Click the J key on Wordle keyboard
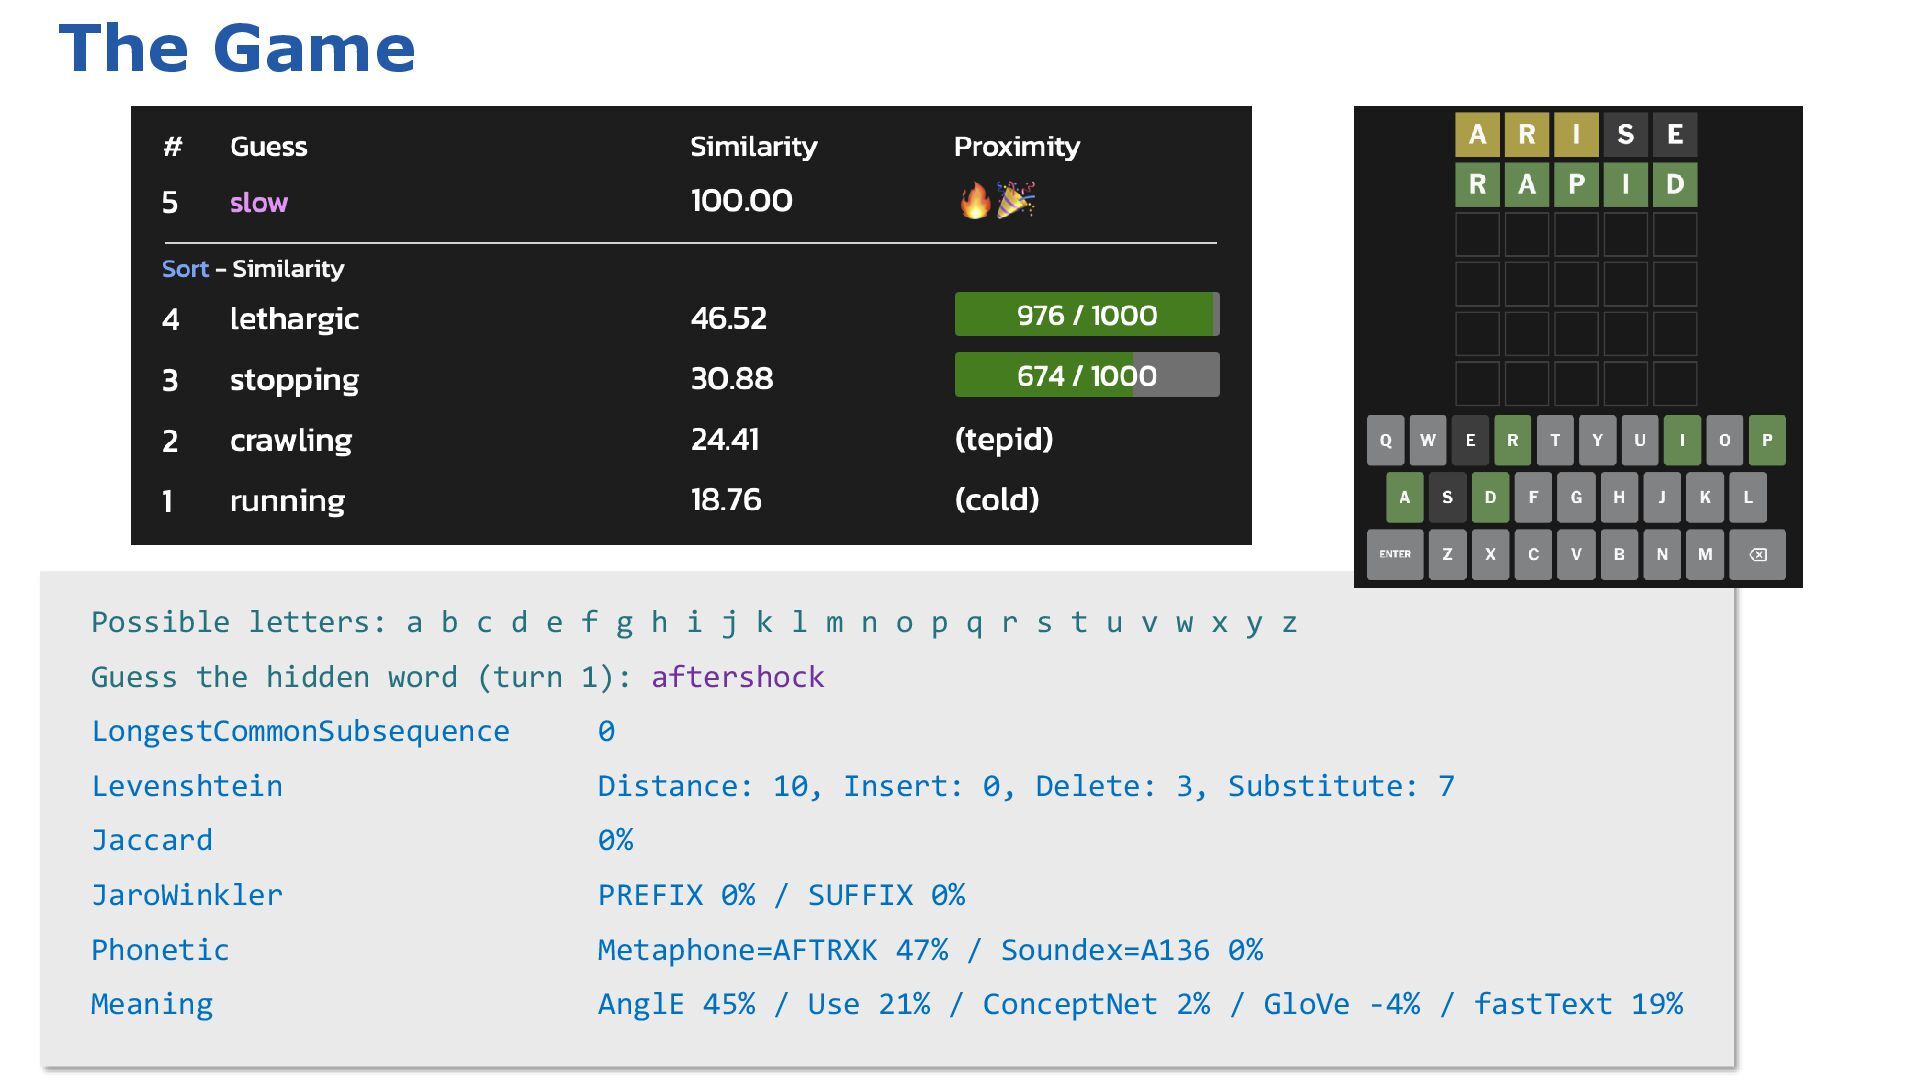This screenshot has height=1080, width=1920. pyautogui.click(x=1662, y=497)
